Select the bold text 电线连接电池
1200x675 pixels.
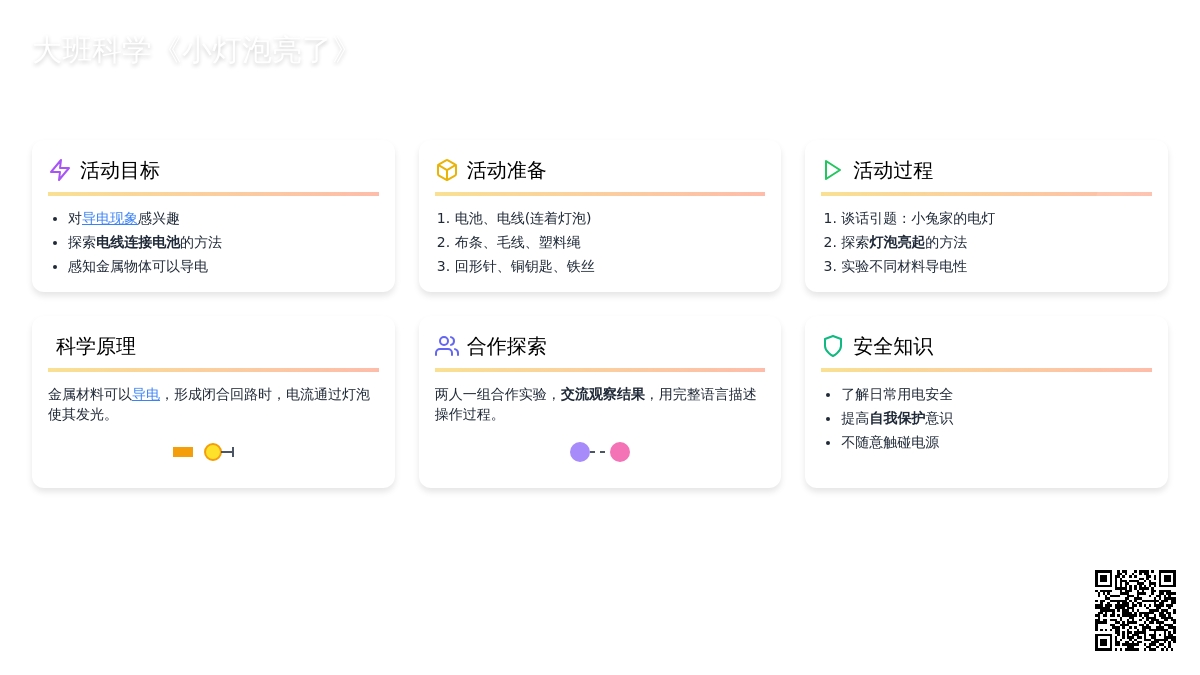(x=138, y=242)
